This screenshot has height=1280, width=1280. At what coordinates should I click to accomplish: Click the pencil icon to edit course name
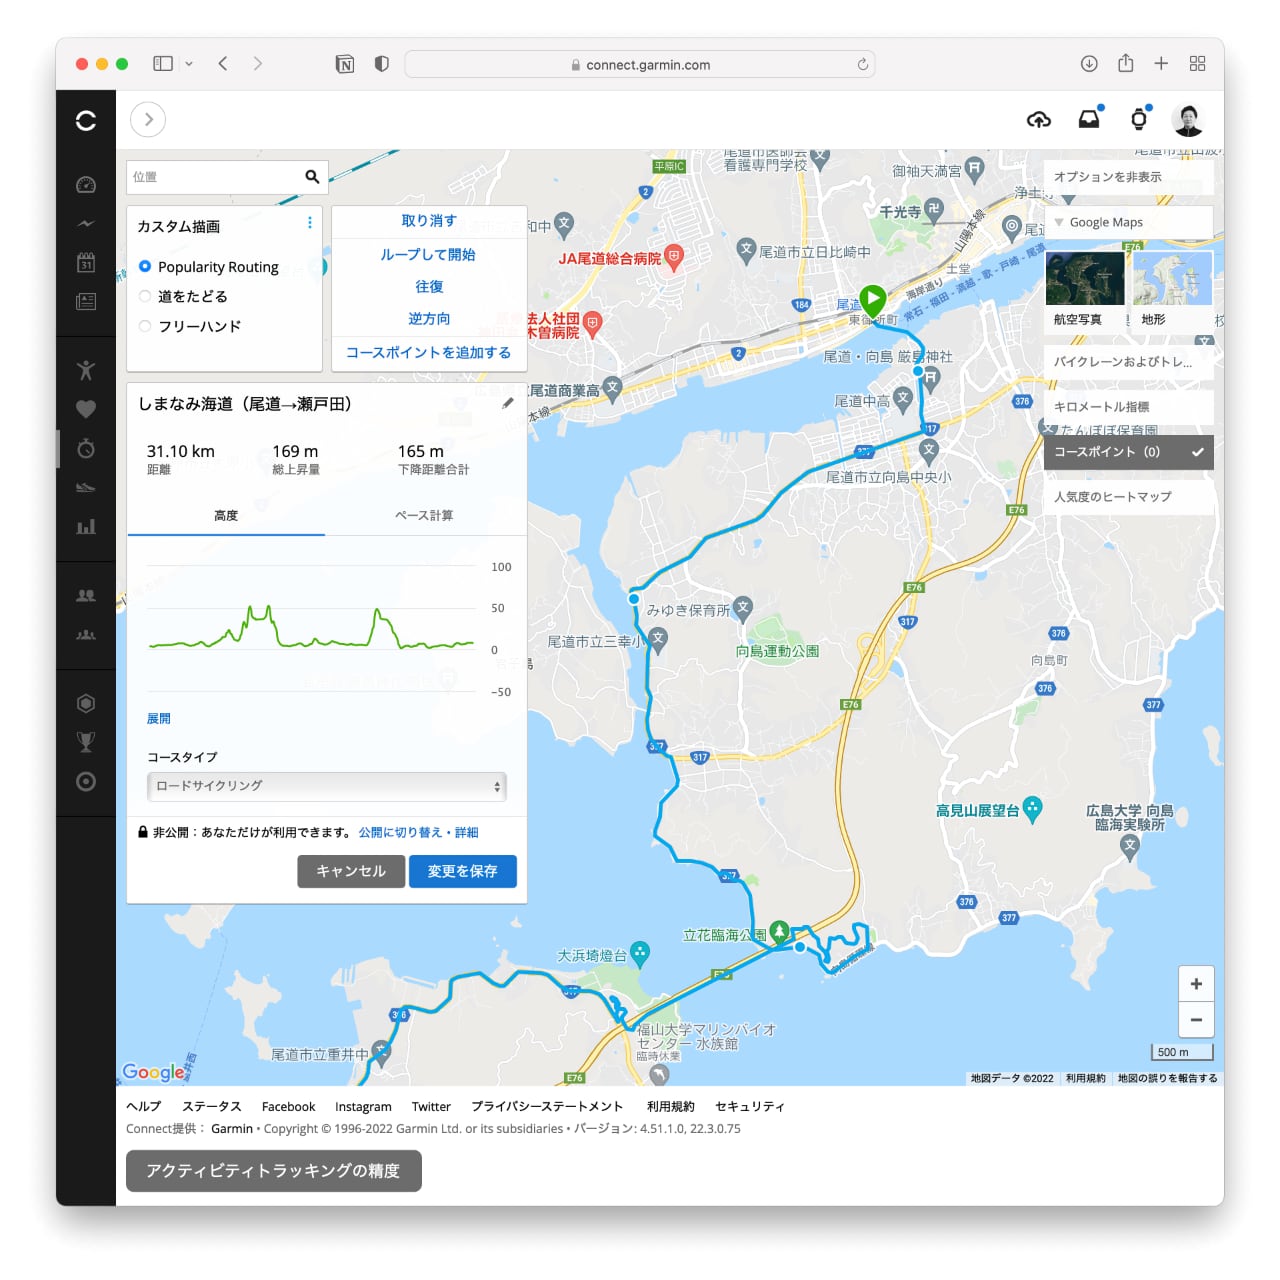[508, 403]
